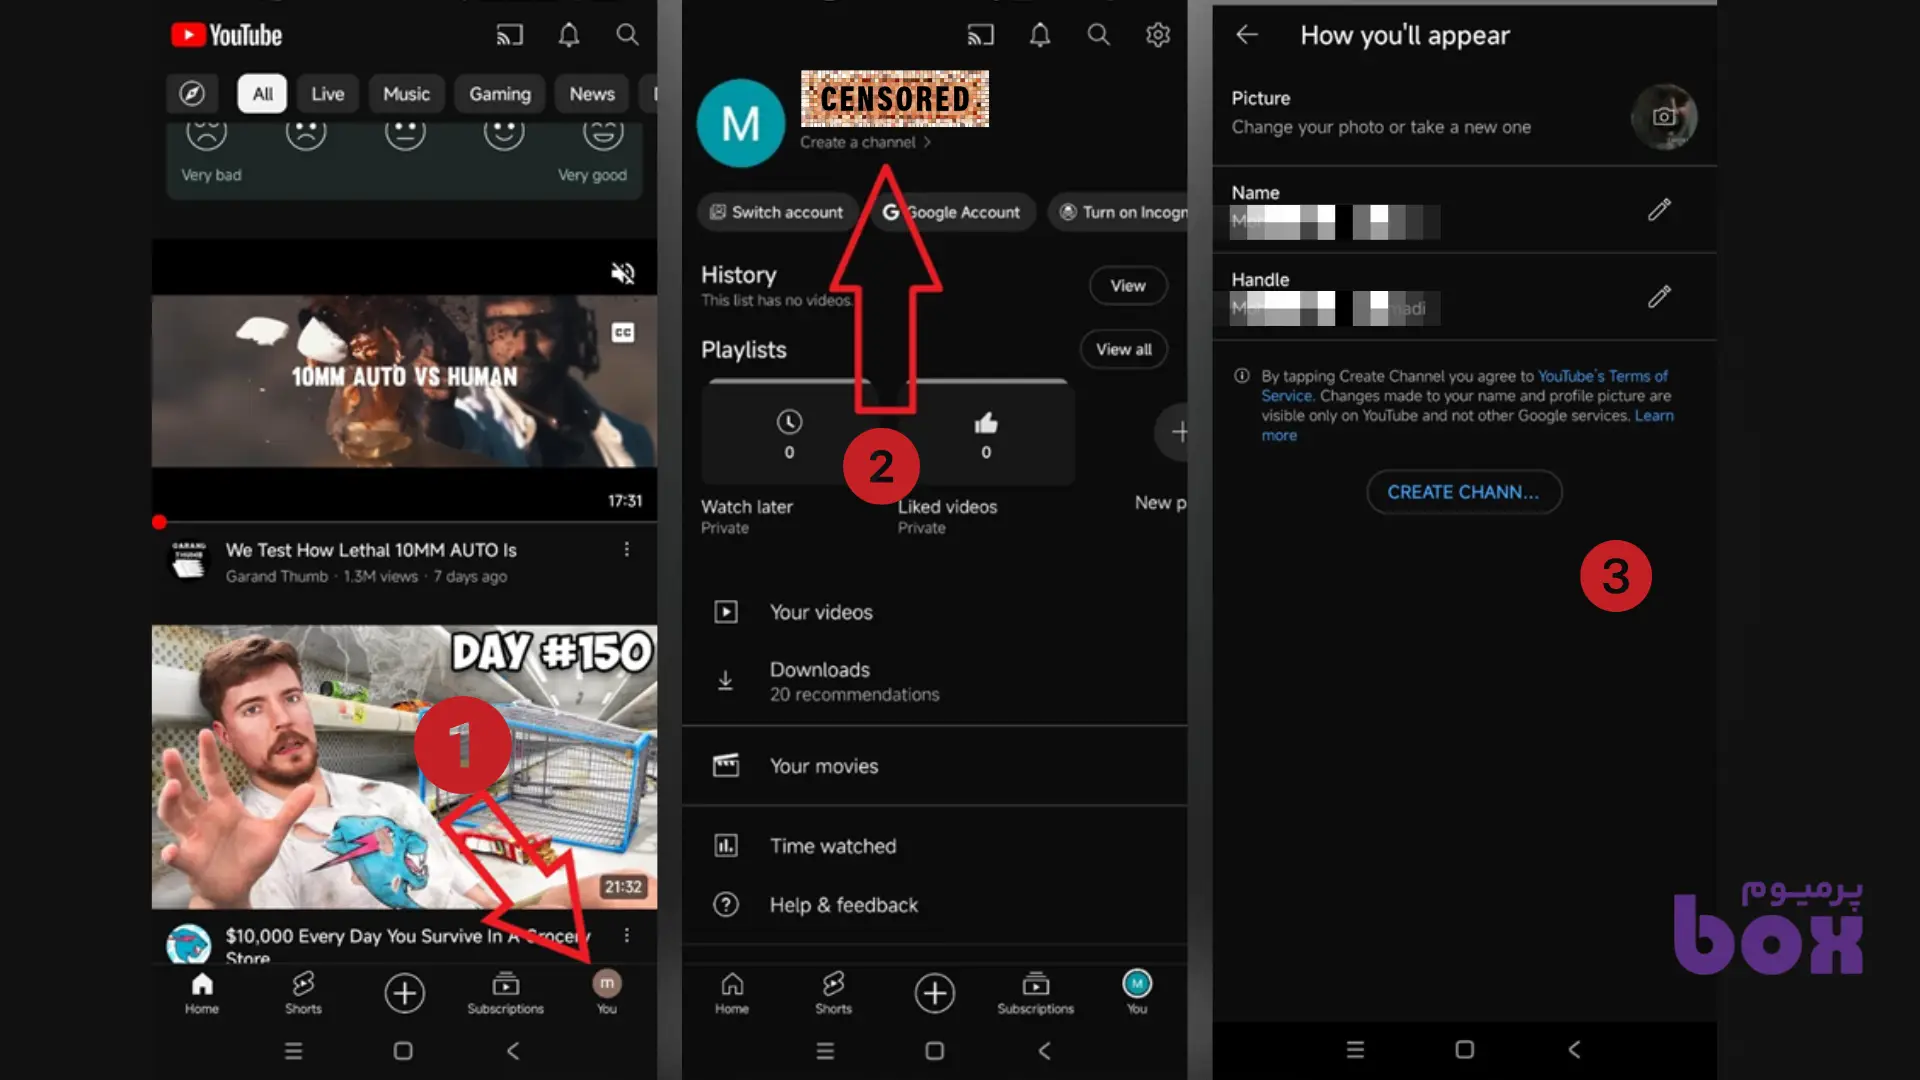Select the Music filter chip

tap(406, 94)
